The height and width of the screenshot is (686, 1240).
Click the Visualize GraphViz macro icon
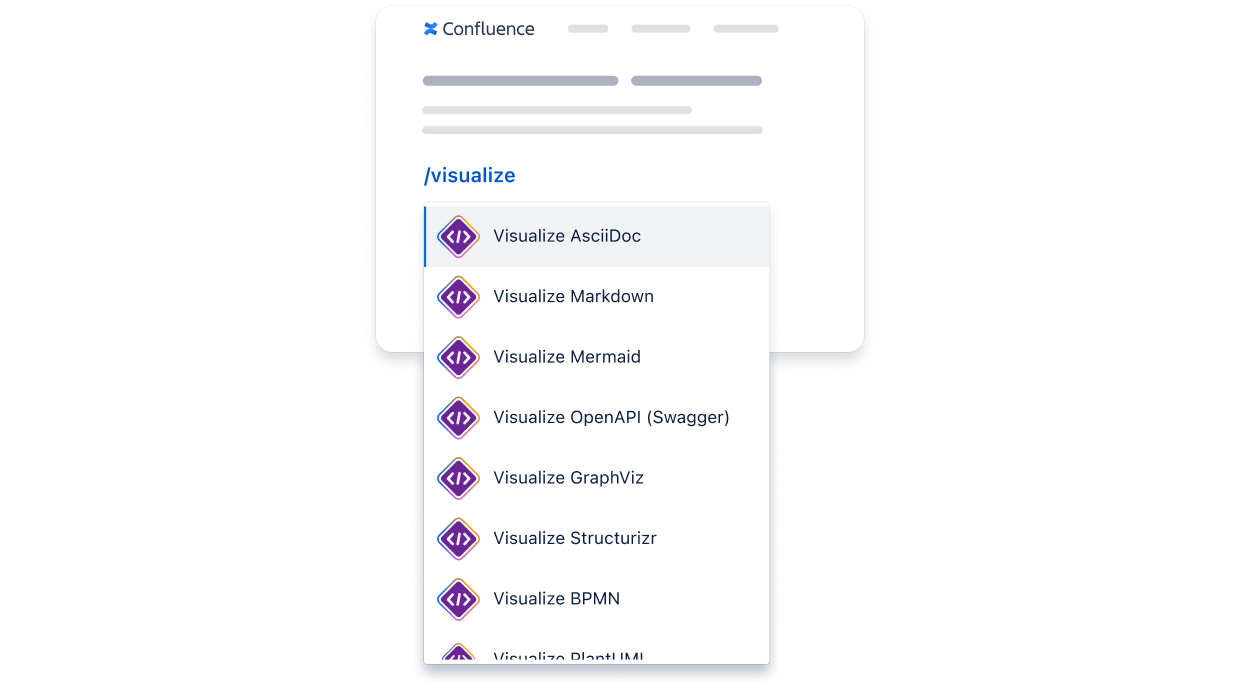click(458, 478)
